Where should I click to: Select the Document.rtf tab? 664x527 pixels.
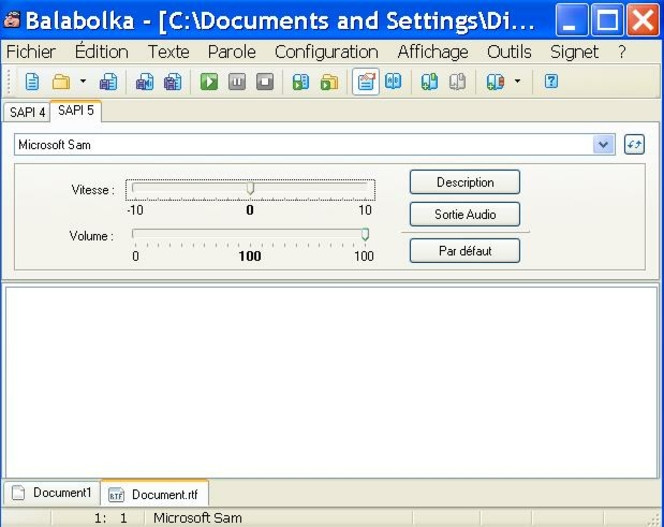click(x=154, y=494)
